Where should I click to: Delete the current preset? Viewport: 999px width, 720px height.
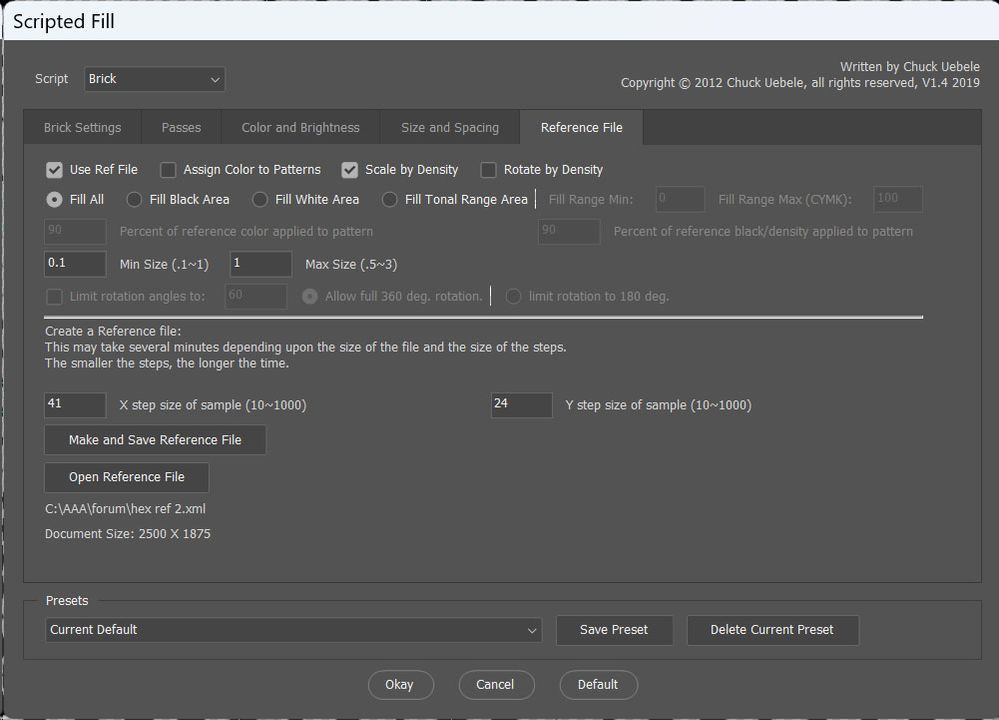(773, 630)
